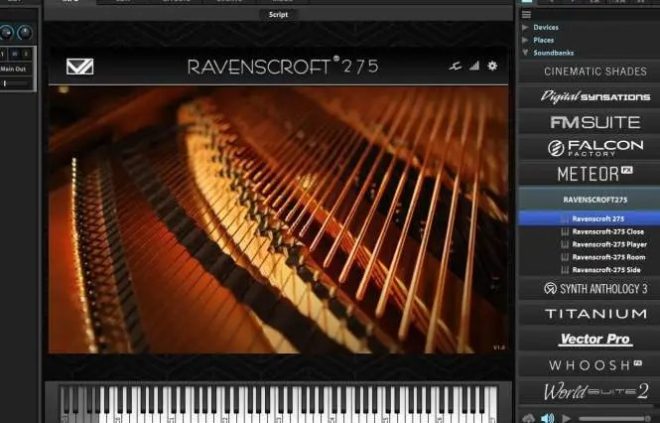Click the checkmark logo left of the Ravenscroft title
660x423 pixels.
pos(80,67)
